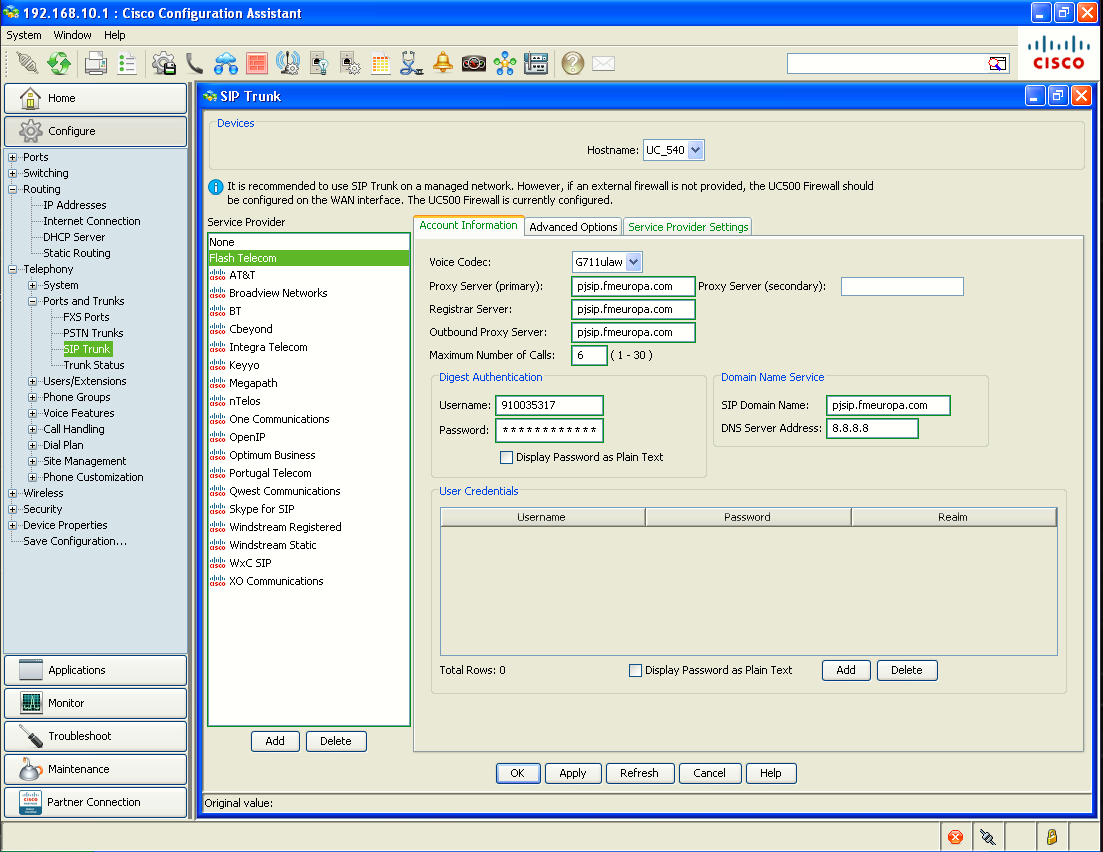This screenshot has height=852, width=1103.
Task: Click the port with light bulb icon
Action: (x=319, y=63)
